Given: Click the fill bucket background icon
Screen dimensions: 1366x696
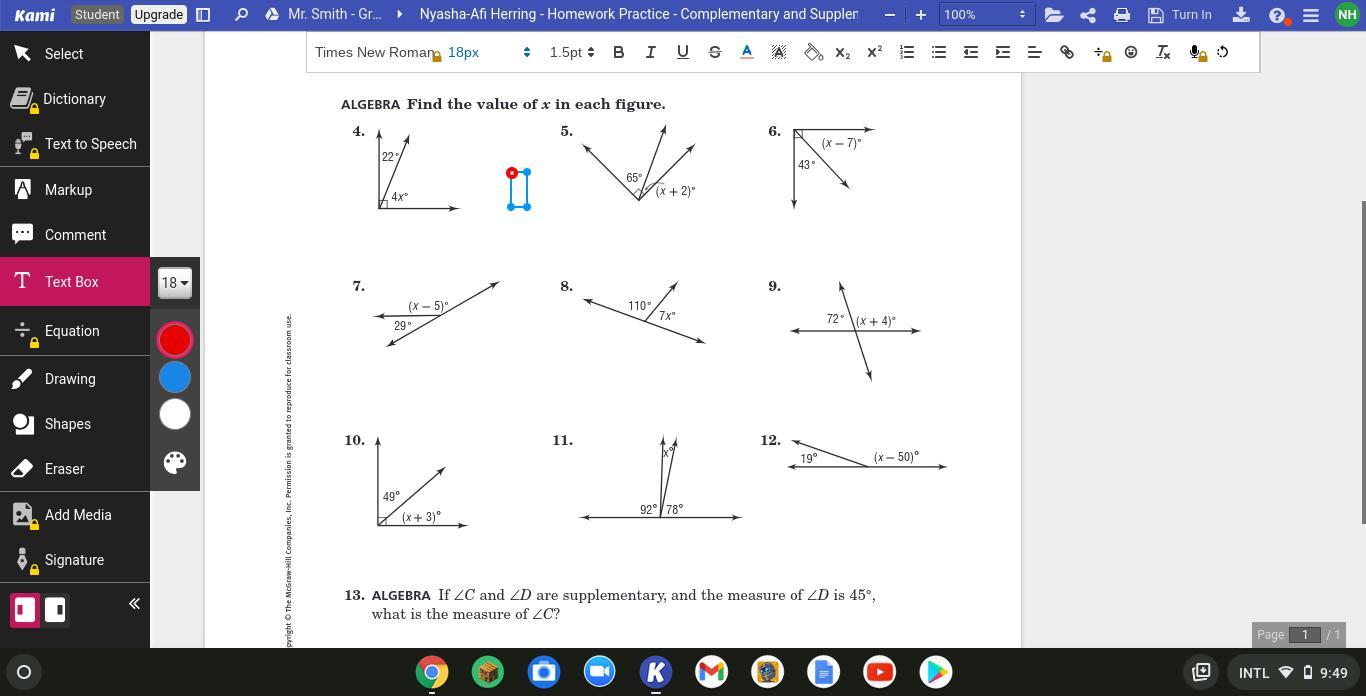Looking at the screenshot, I should [x=813, y=52].
